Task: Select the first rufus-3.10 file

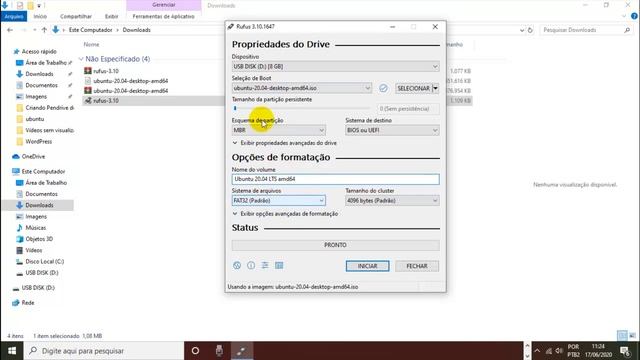Action: (106, 71)
